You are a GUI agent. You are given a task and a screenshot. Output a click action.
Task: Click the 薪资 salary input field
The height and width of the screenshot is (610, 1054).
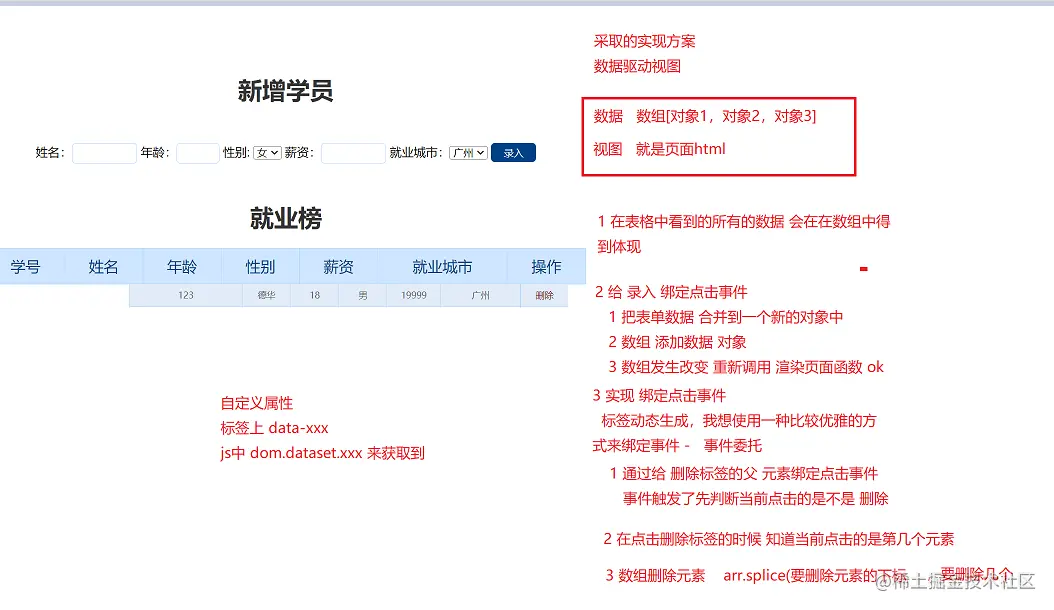(353, 153)
